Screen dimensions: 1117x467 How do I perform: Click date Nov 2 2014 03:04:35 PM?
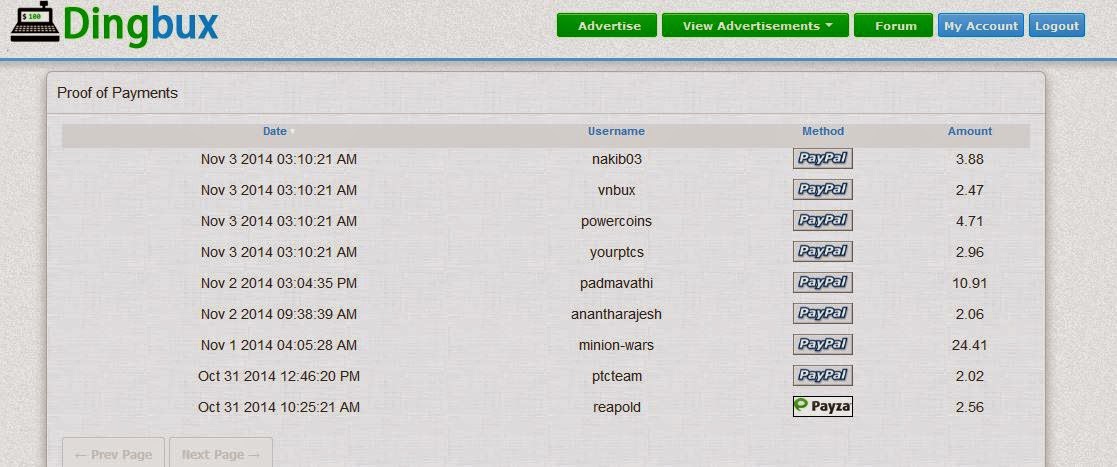click(x=279, y=283)
